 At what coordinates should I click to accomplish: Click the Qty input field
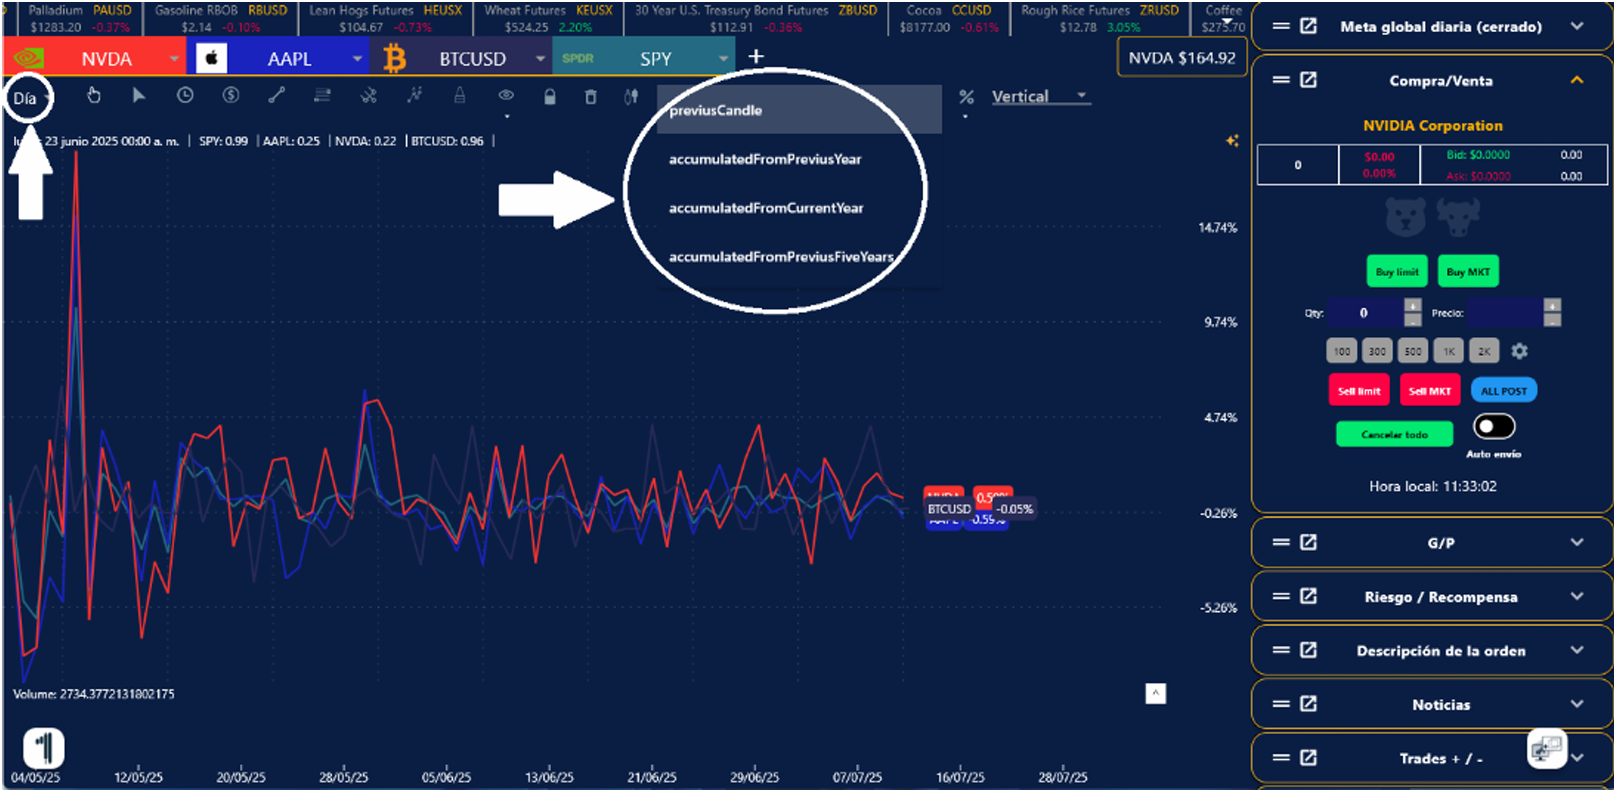(x=1364, y=313)
